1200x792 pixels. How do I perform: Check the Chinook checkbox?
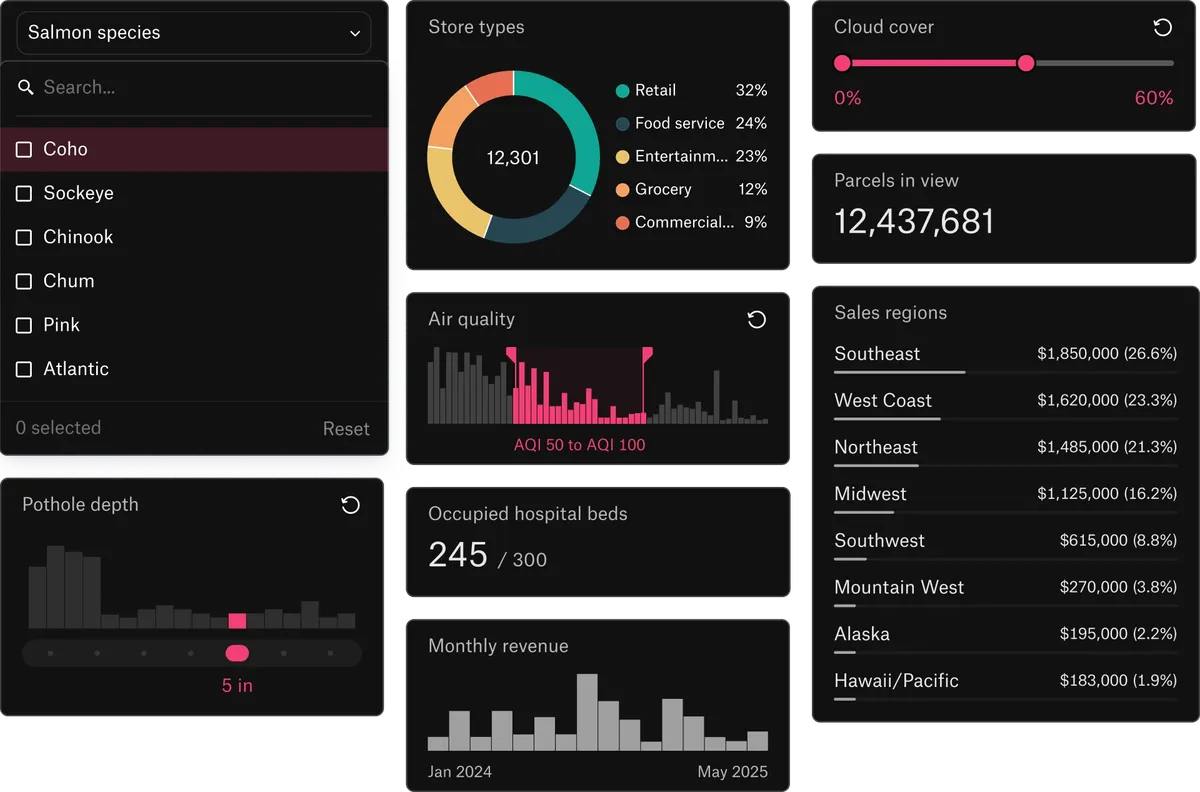pyautogui.click(x=24, y=237)
